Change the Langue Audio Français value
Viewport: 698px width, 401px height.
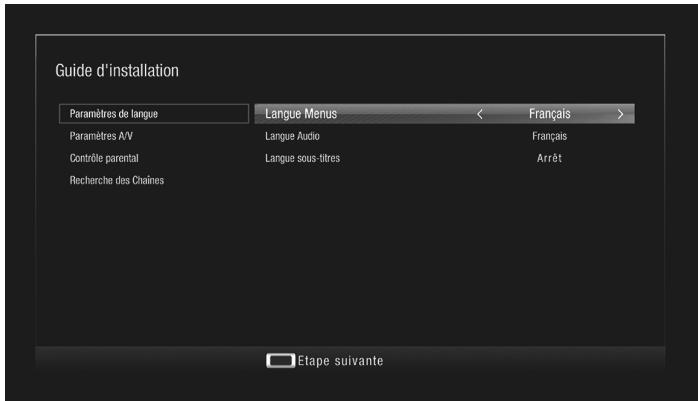(549, 136)
